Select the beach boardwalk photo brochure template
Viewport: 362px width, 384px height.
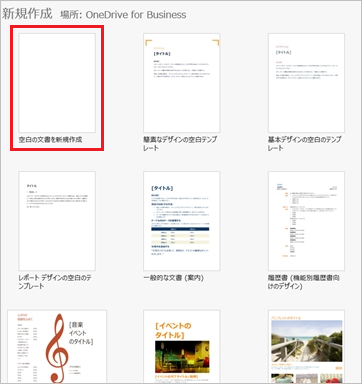tap(306, 341)
